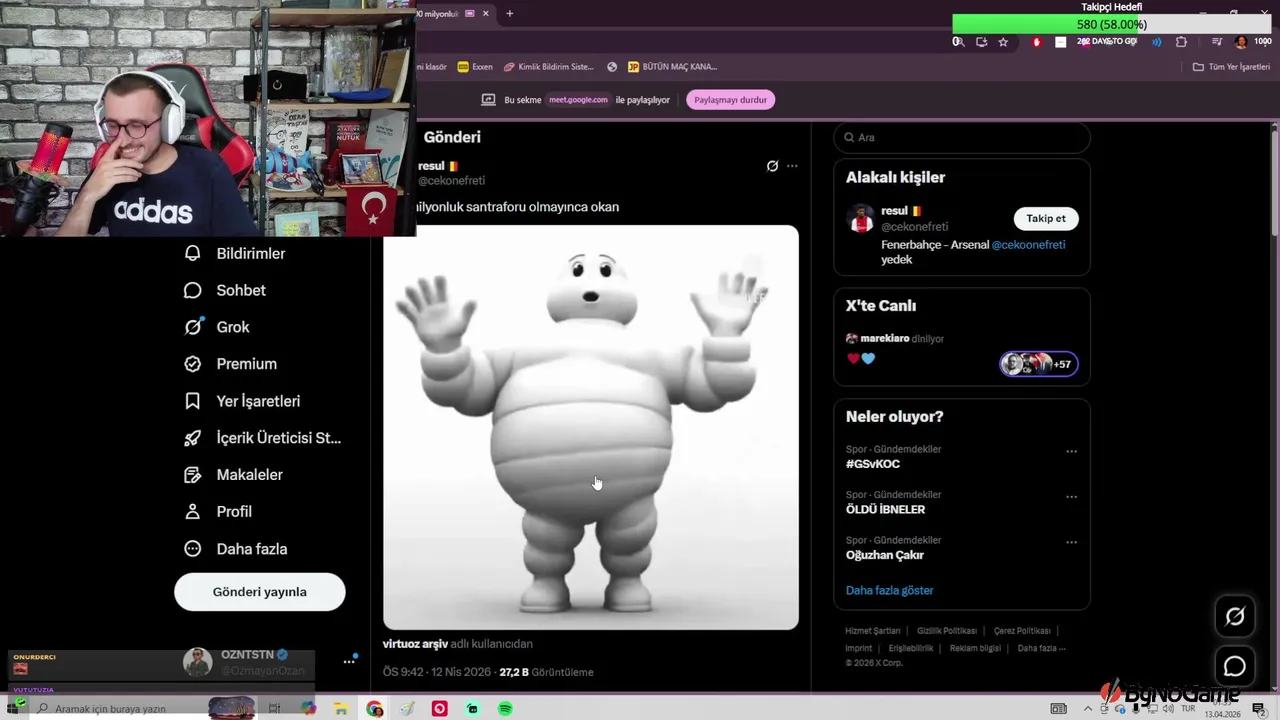Open Reklam bilgisi footer link
Screen dimensions: 1280x720
[975, 648]
